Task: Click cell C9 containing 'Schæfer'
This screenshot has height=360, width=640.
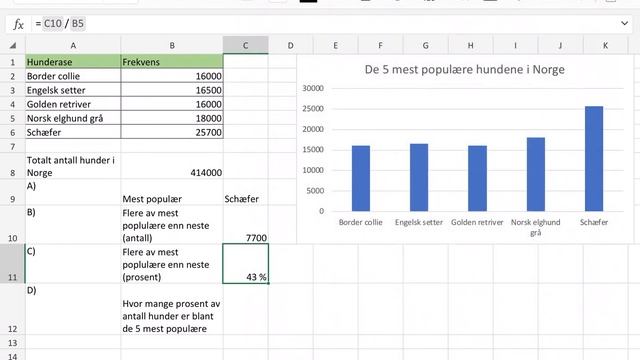Action: tap(245, 192)
